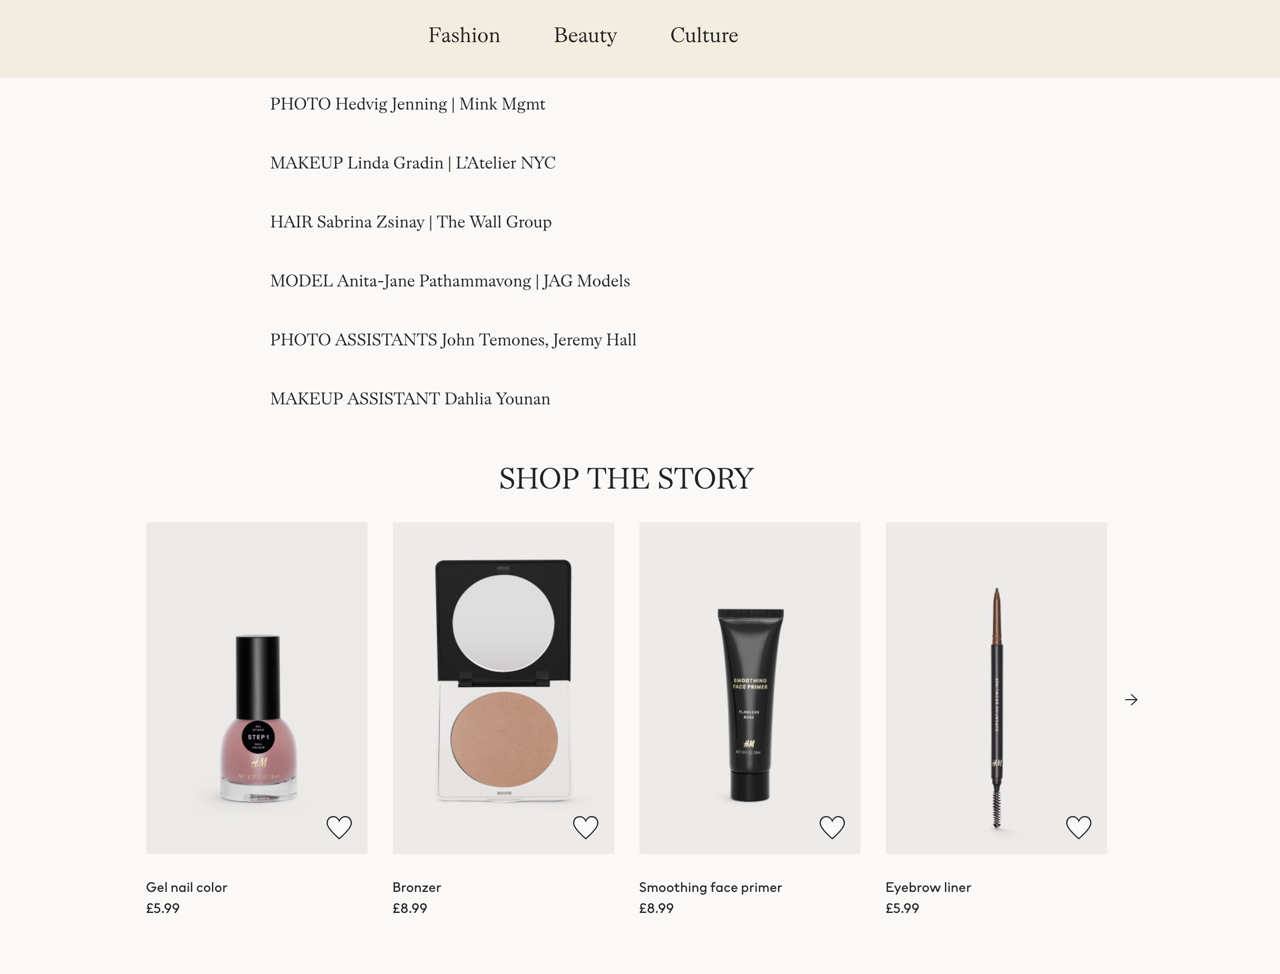Screen dimensions: 1280x974
Task: Click the Bronzer £8.99 price
Action: 410,908
